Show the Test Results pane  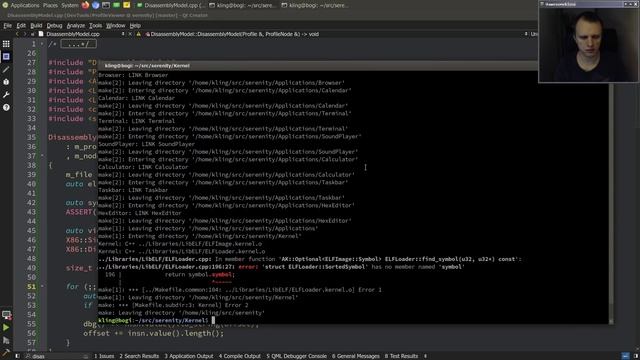(401, 356)
